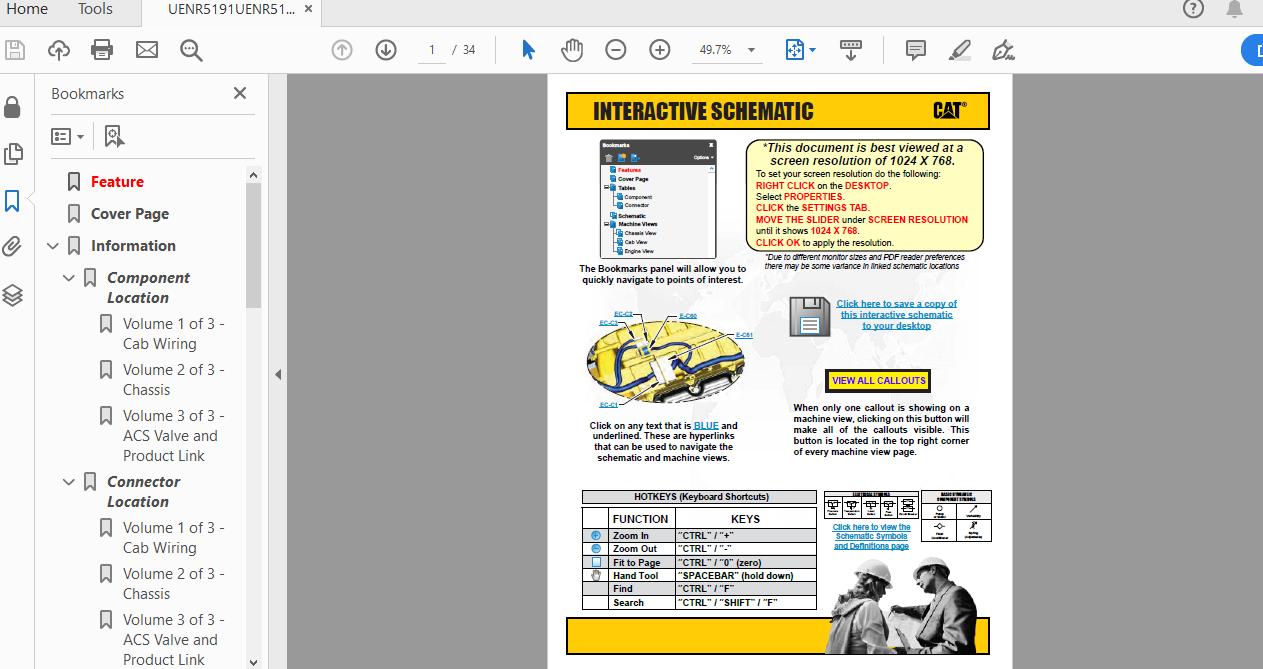Image resolution: width=1263 pixels, height=669 pixels.
Task: Select the Connector Location bookmark
Action: tap(143, 492)
